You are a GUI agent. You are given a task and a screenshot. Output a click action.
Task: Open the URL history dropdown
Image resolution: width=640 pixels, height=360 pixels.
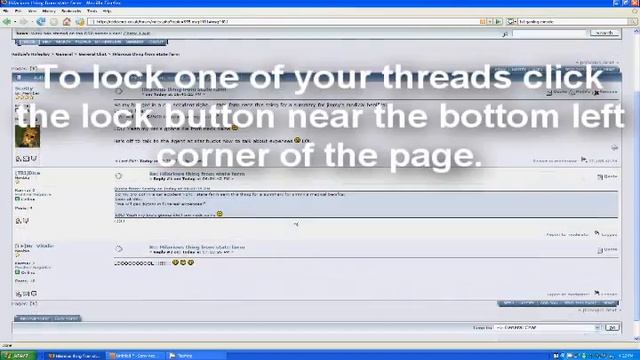(x=490, y=21)
